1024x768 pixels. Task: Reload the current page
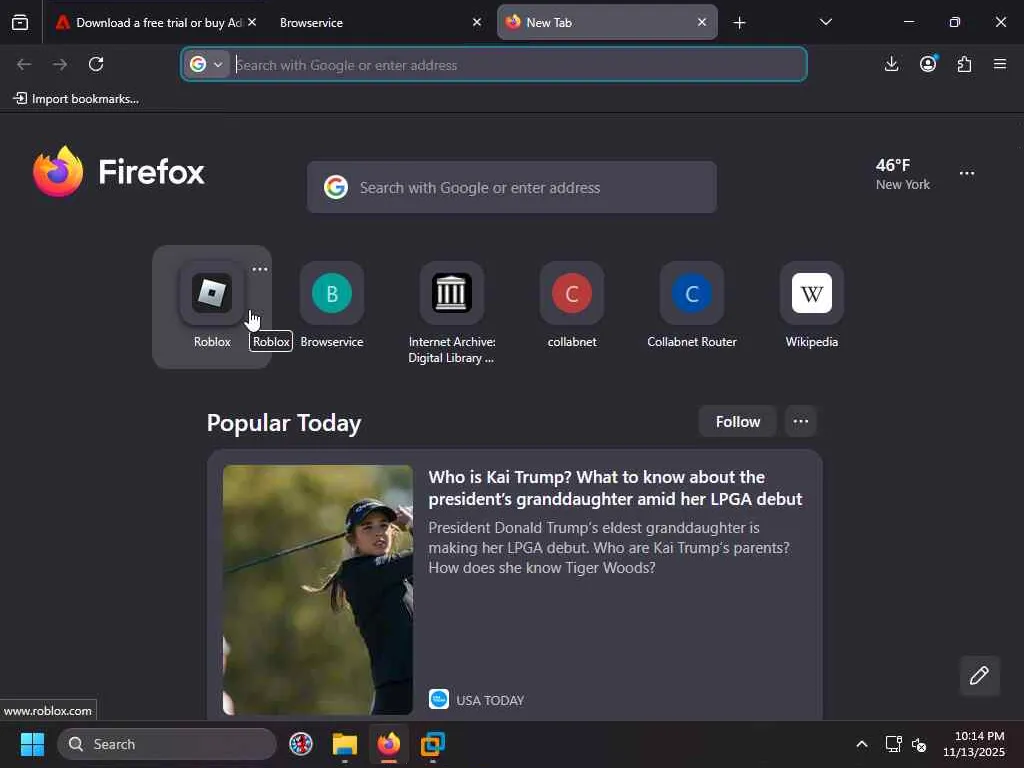click(96, 64)
